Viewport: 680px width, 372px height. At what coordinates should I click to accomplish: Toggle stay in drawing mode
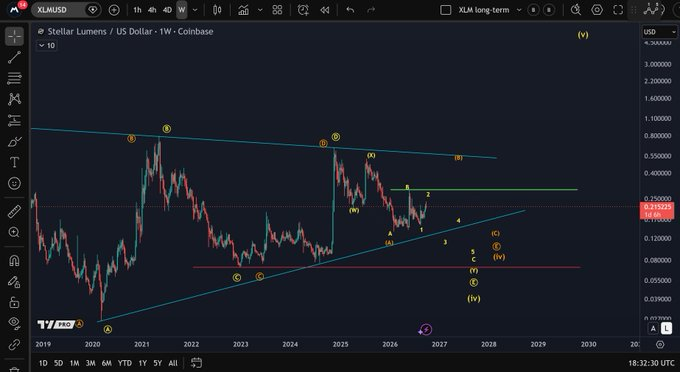pyautogui.click(x=14, y=282)
